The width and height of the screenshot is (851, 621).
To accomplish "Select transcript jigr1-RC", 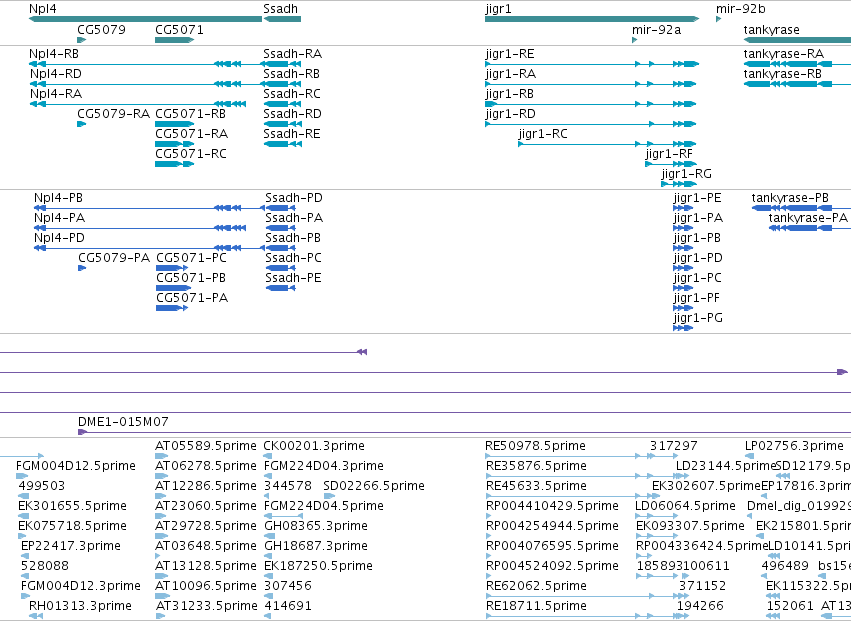I will pyautogui.click(x=607, y=144).
